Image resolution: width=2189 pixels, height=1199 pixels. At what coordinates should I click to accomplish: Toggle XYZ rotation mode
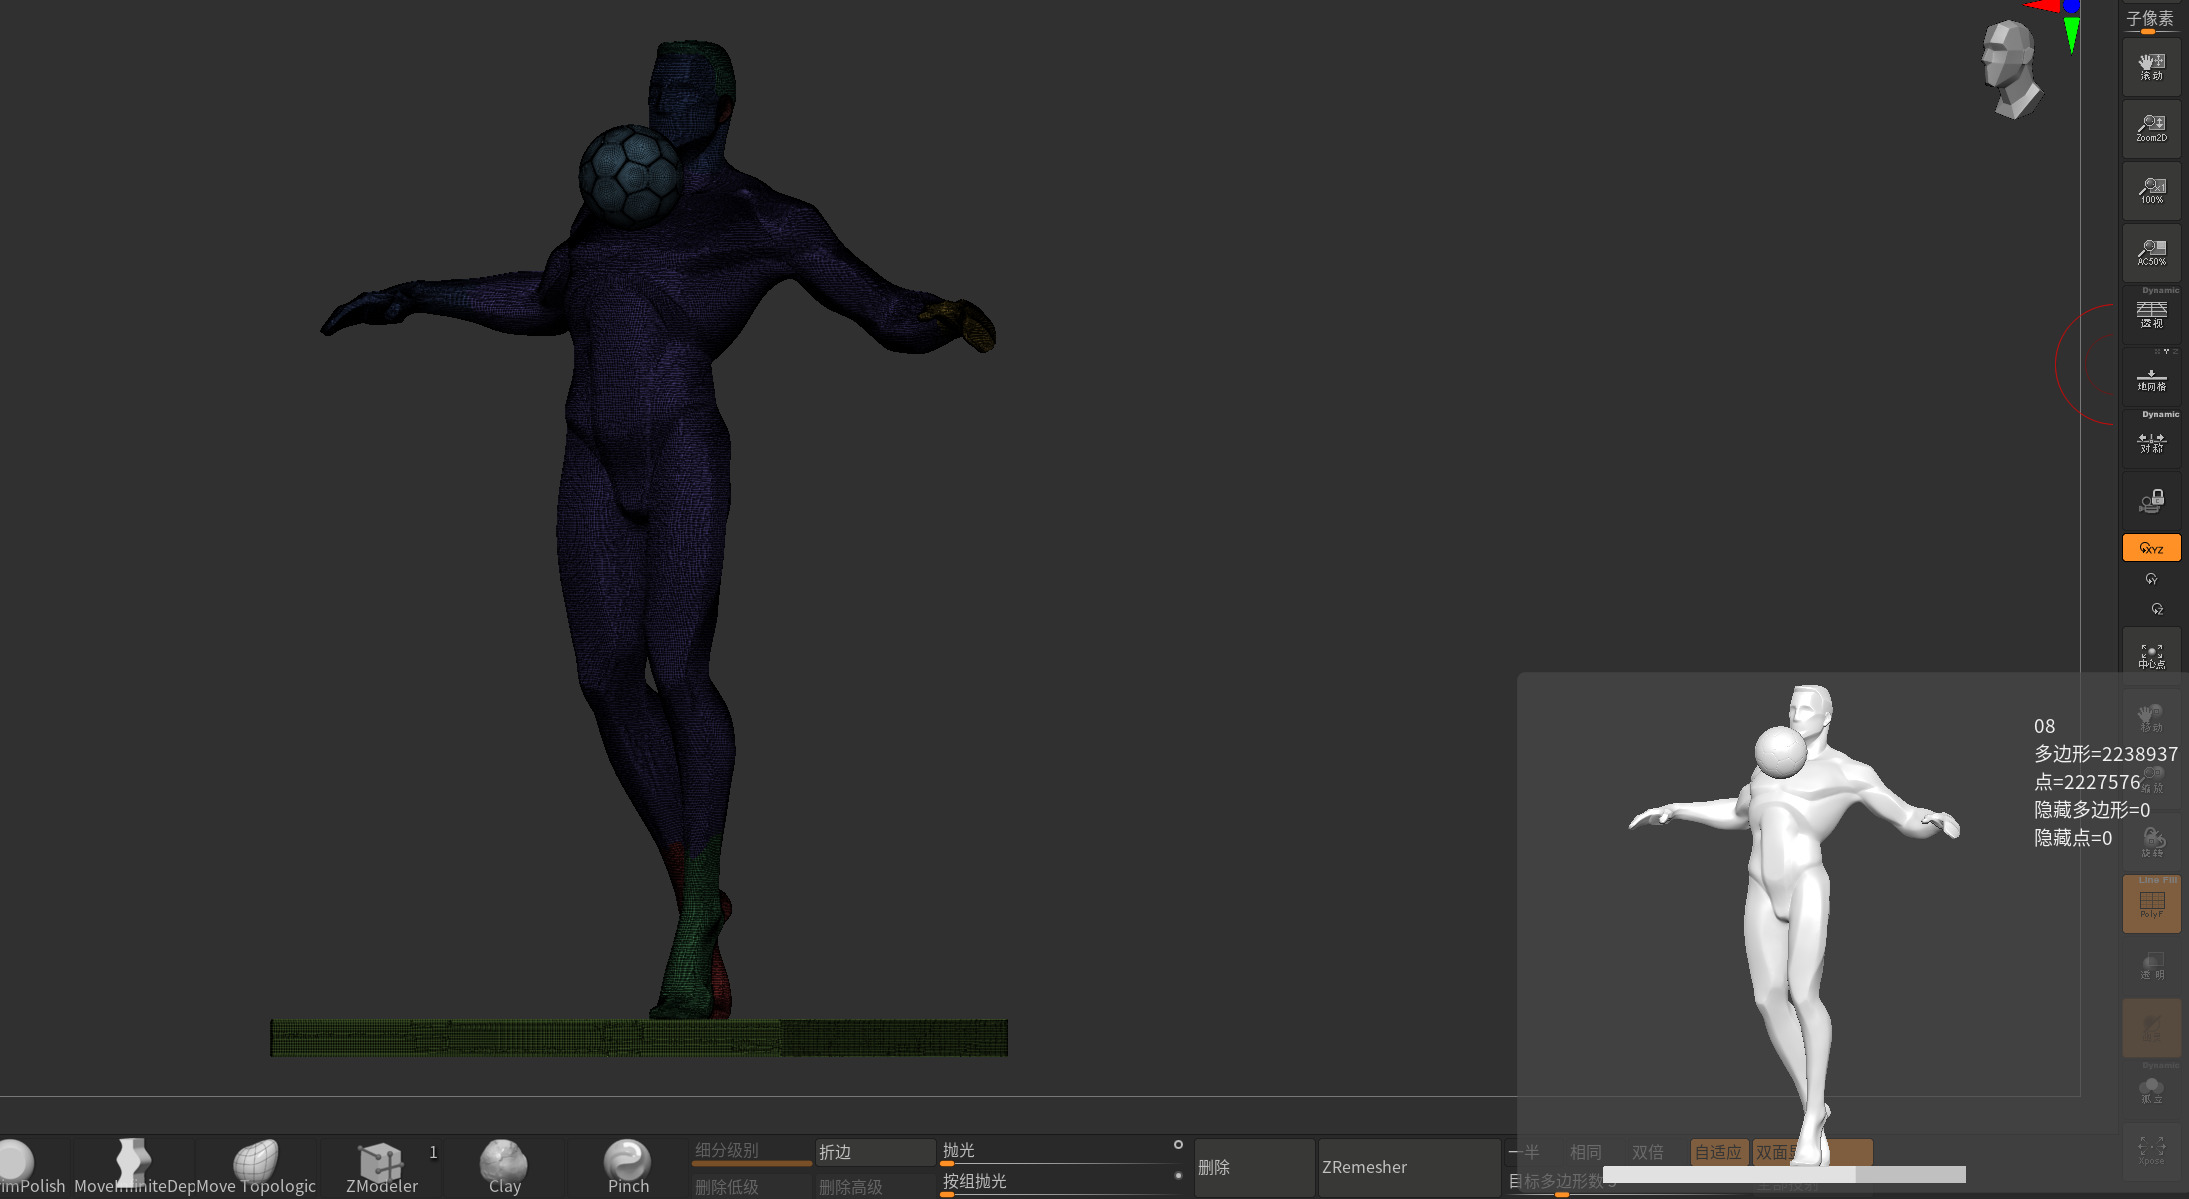[2151, 548]
